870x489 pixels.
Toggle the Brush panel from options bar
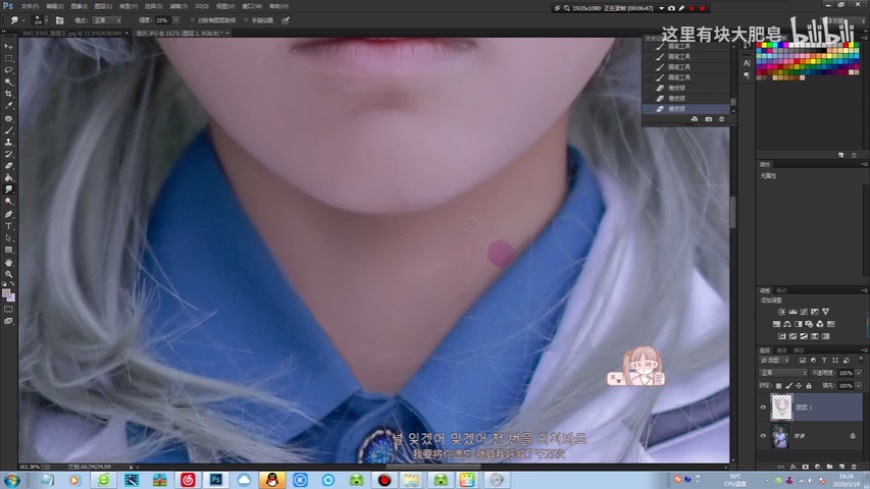pyautogui.click(x=59, y=21)
